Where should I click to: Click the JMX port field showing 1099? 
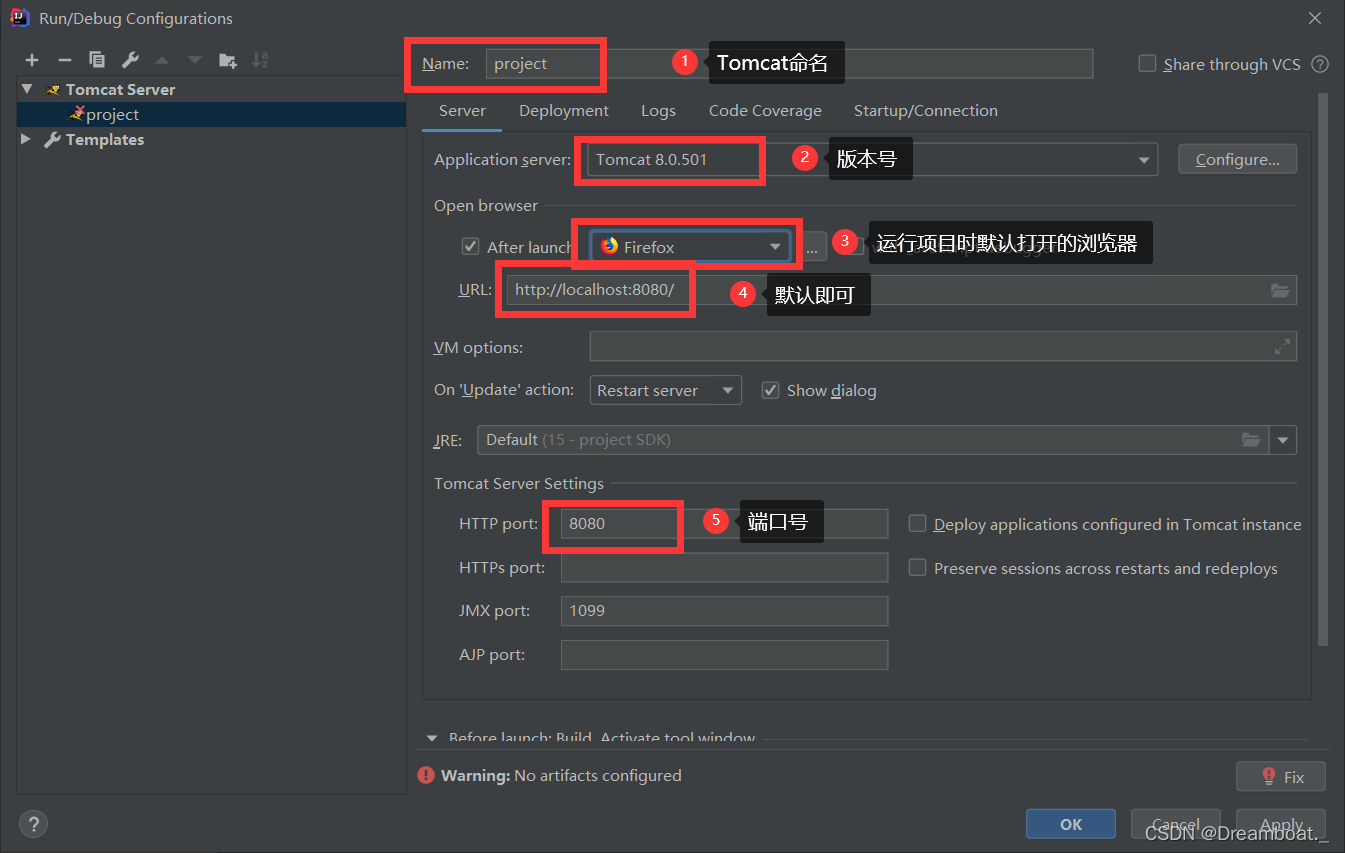(x=724, y=611)
